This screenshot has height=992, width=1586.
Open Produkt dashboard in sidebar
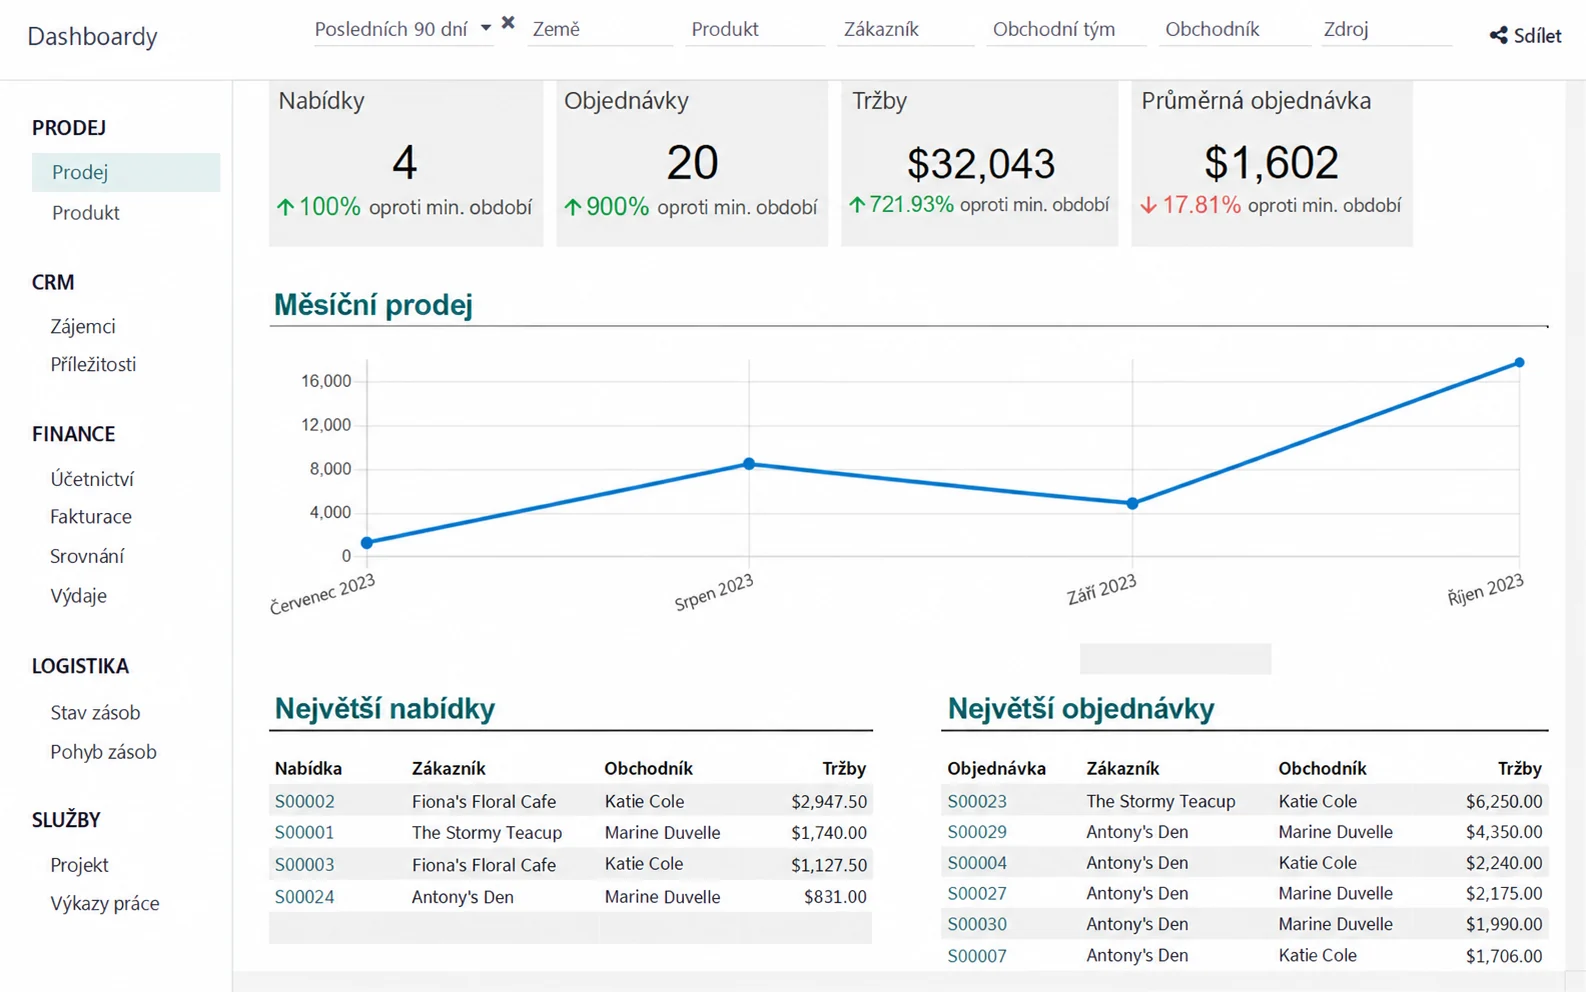[86, 213]
